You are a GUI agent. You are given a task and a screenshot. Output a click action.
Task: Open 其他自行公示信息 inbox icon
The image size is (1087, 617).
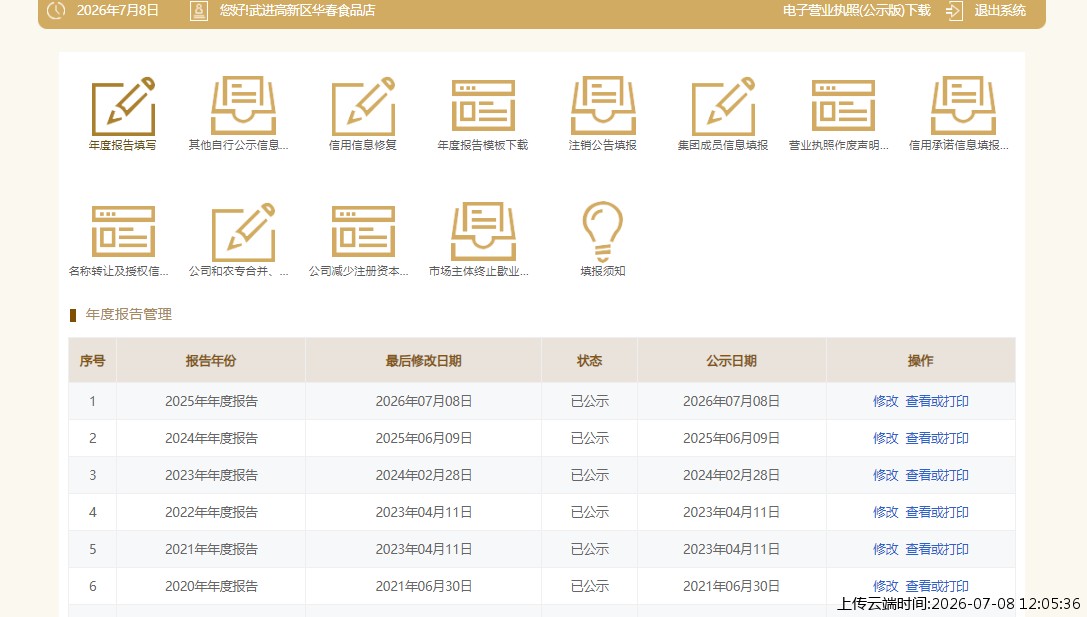[243, 105]
